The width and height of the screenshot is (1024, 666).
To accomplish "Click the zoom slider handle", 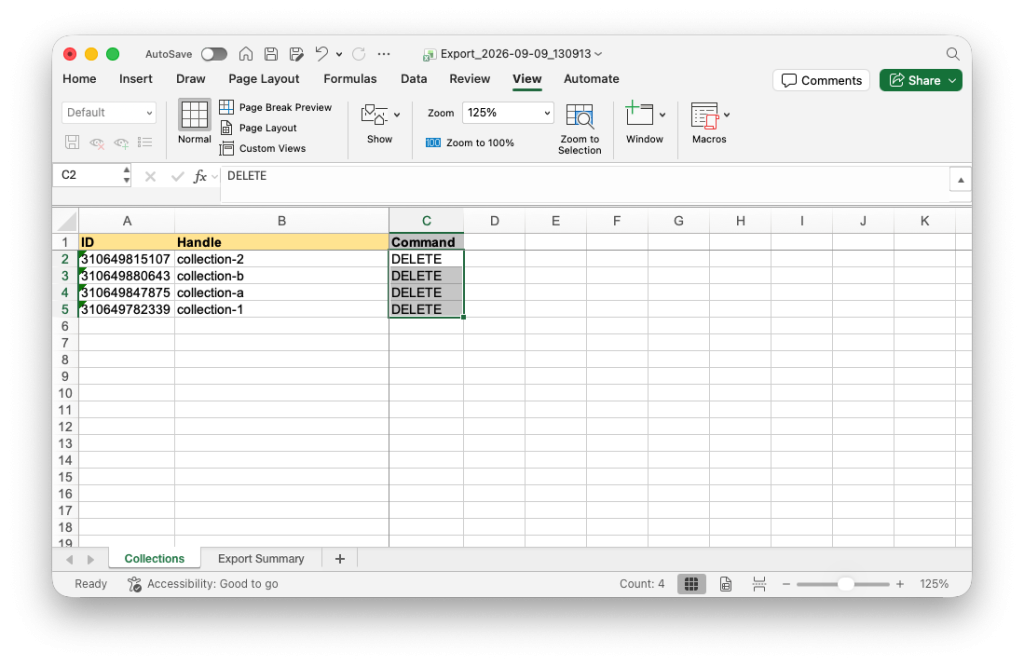I will pyautogui.click(x=845, y=584).
